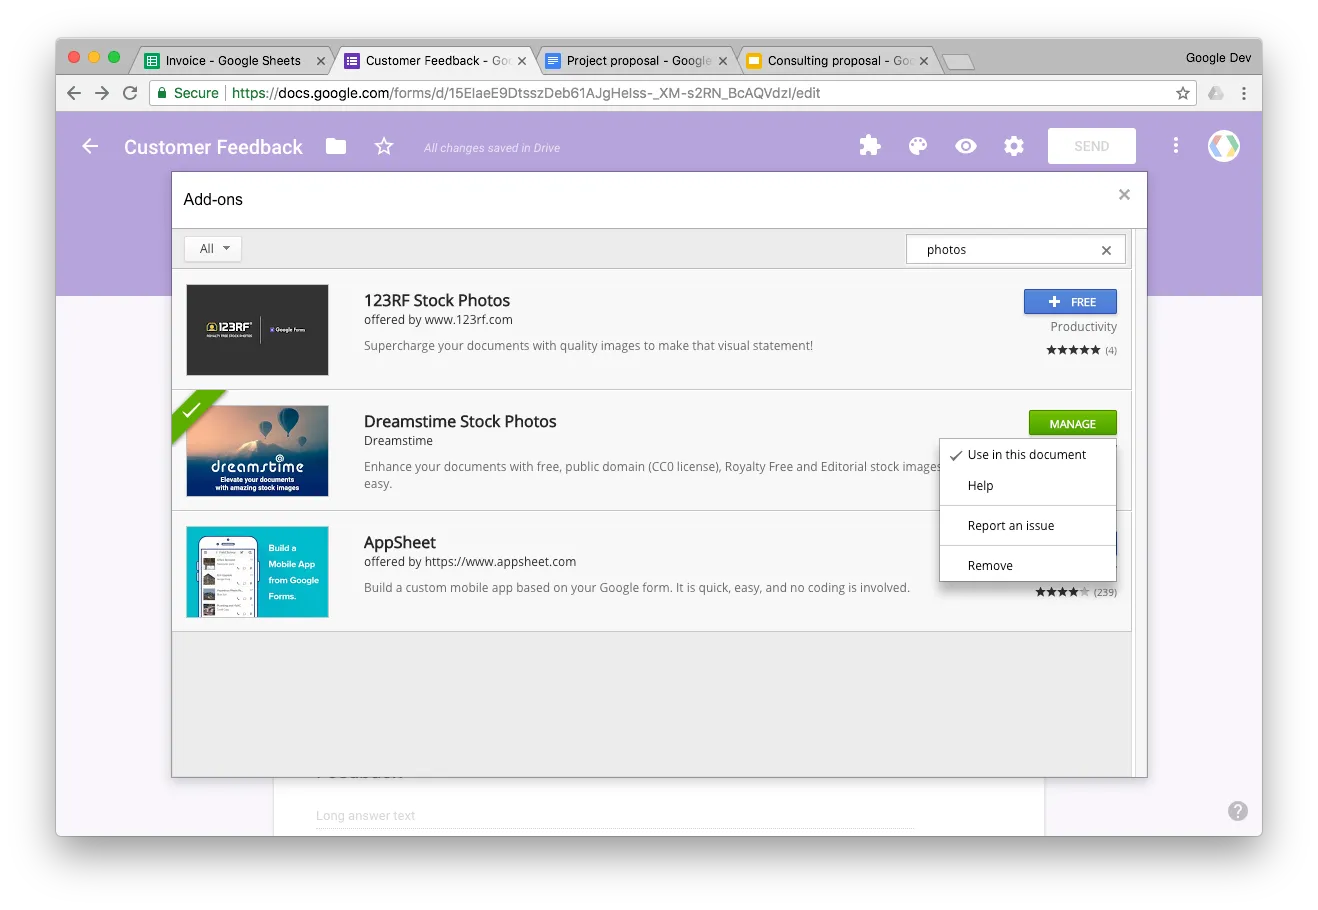Select 'Report an issue' from the menu
This screenshot has height=910, width=1318.
pos(1010,525)
